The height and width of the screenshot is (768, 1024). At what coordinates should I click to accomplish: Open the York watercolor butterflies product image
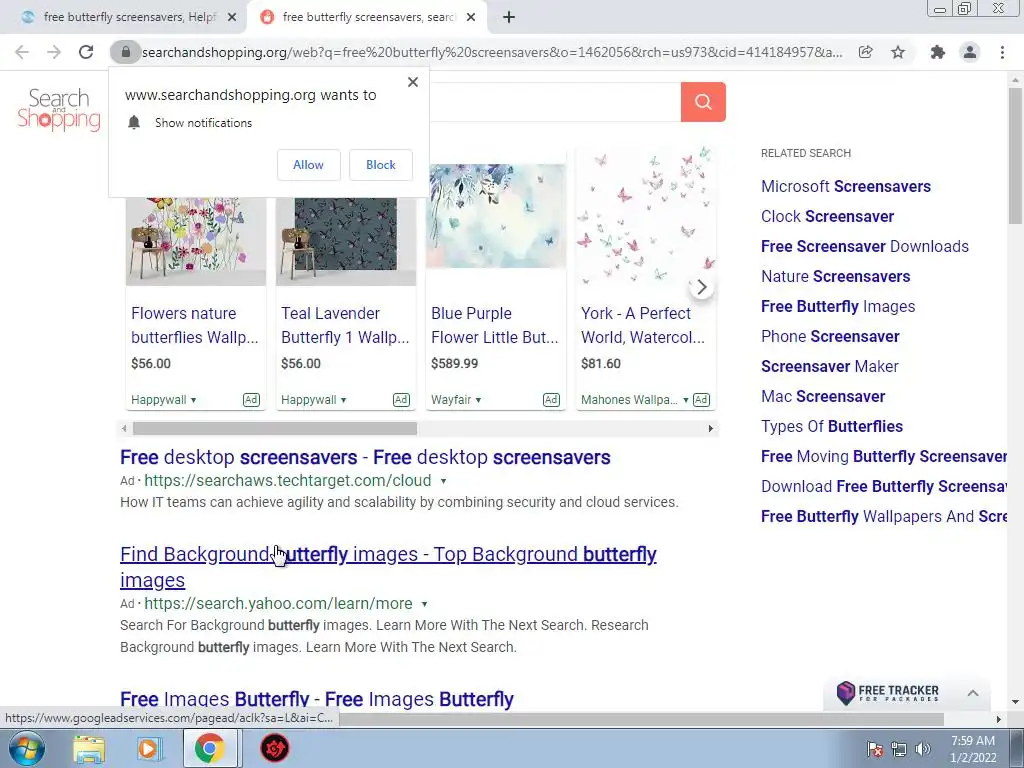pyautogui.click(x=646, y=216)
